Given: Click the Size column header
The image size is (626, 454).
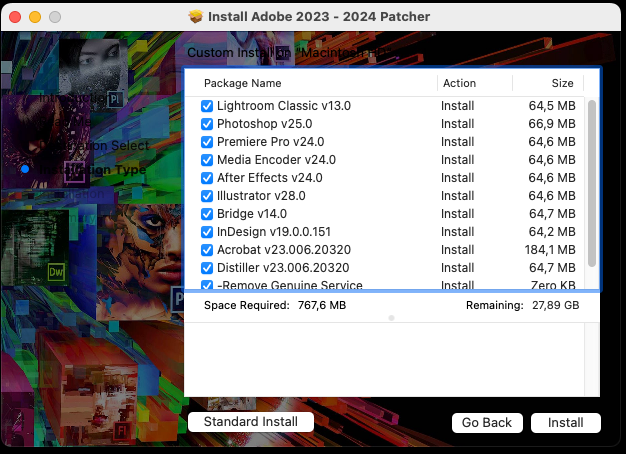Looking at the screenshot, I should click(562, 83).
